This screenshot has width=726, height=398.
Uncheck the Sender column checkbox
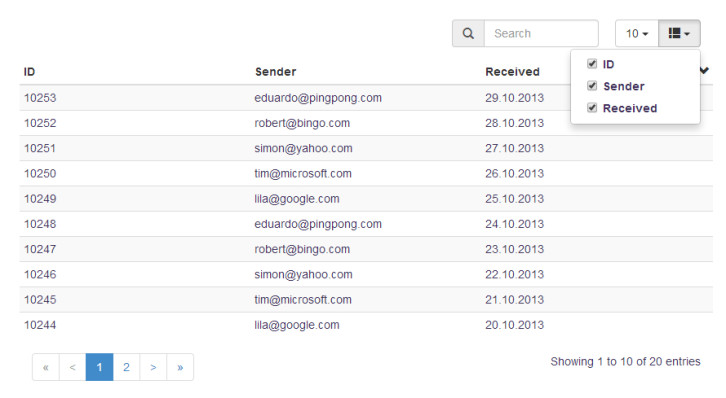(x=592, y=86)
